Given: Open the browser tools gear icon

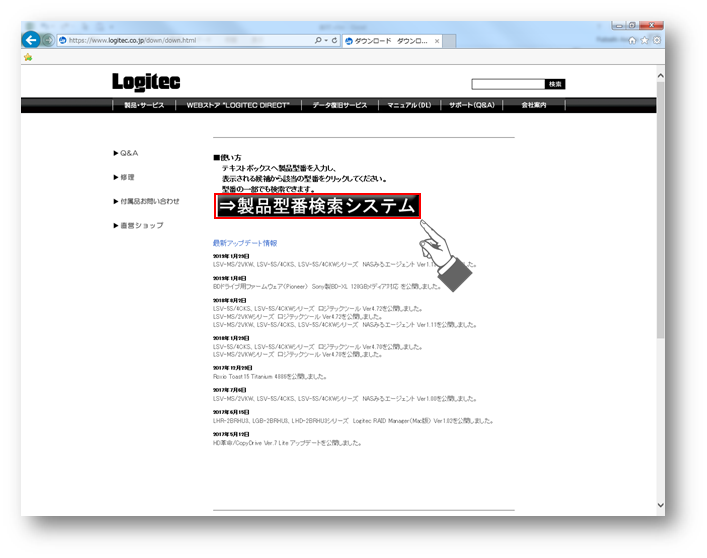Looking at the screenshot, I should (657, 40).
